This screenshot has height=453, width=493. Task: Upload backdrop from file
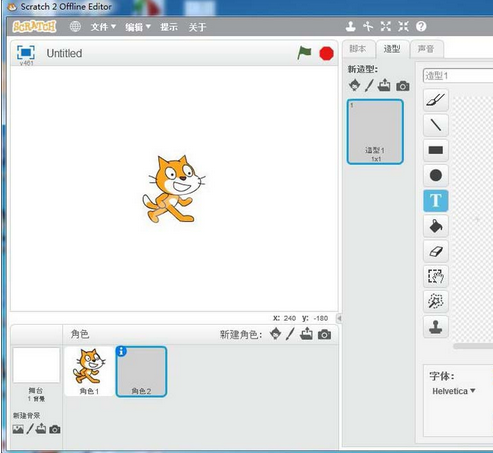(x=41, y=429)
